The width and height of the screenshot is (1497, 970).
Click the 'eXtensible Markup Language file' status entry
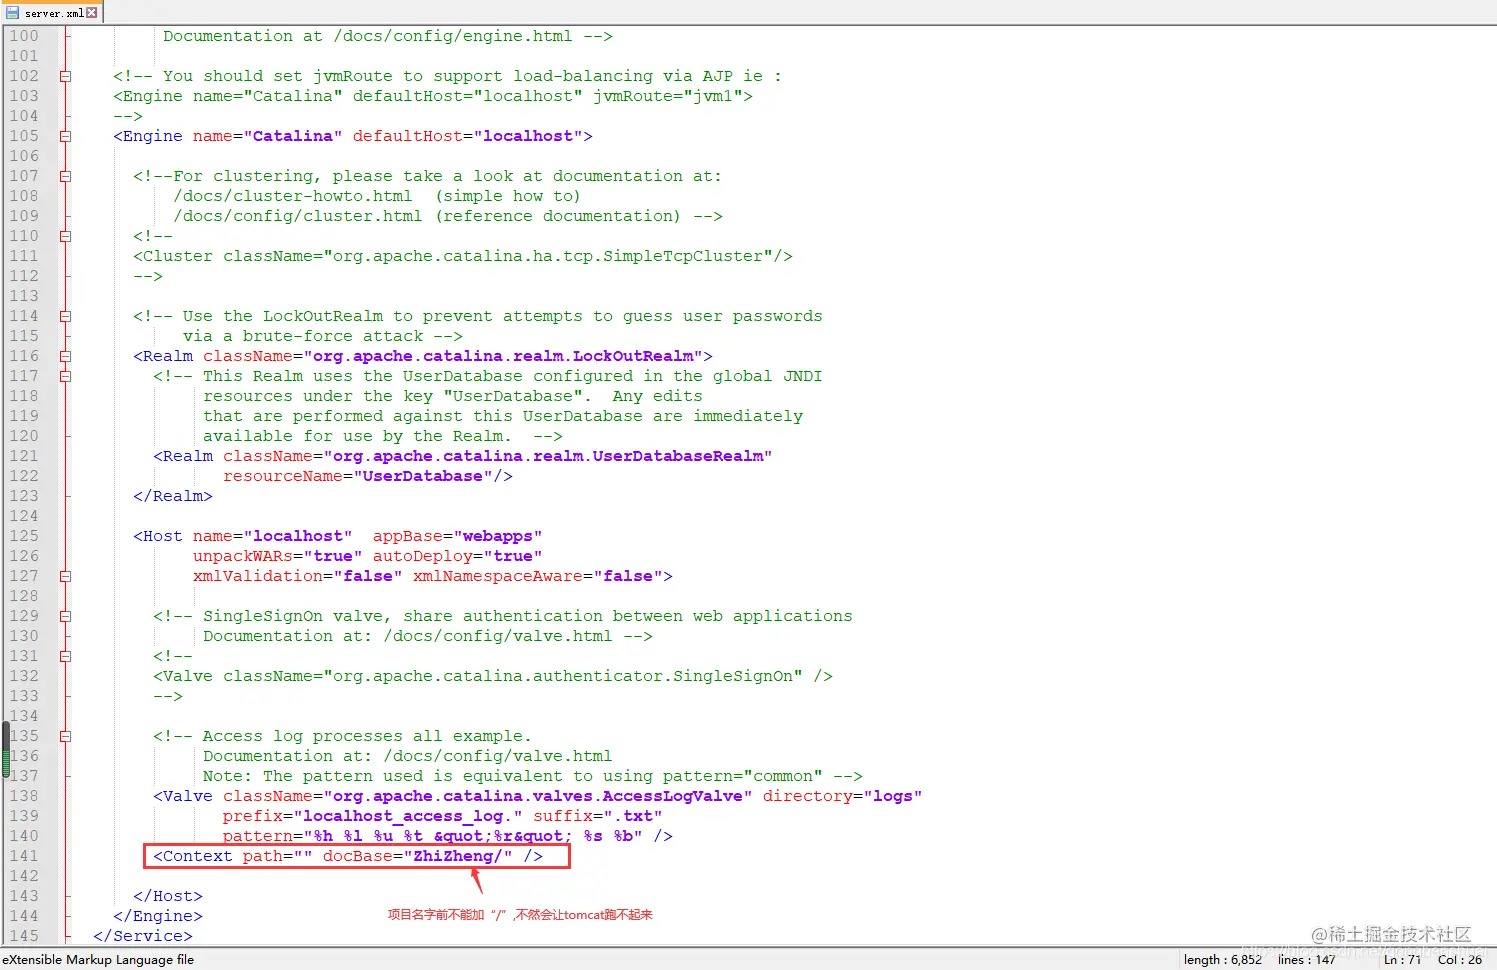click(x=98, y=960)
